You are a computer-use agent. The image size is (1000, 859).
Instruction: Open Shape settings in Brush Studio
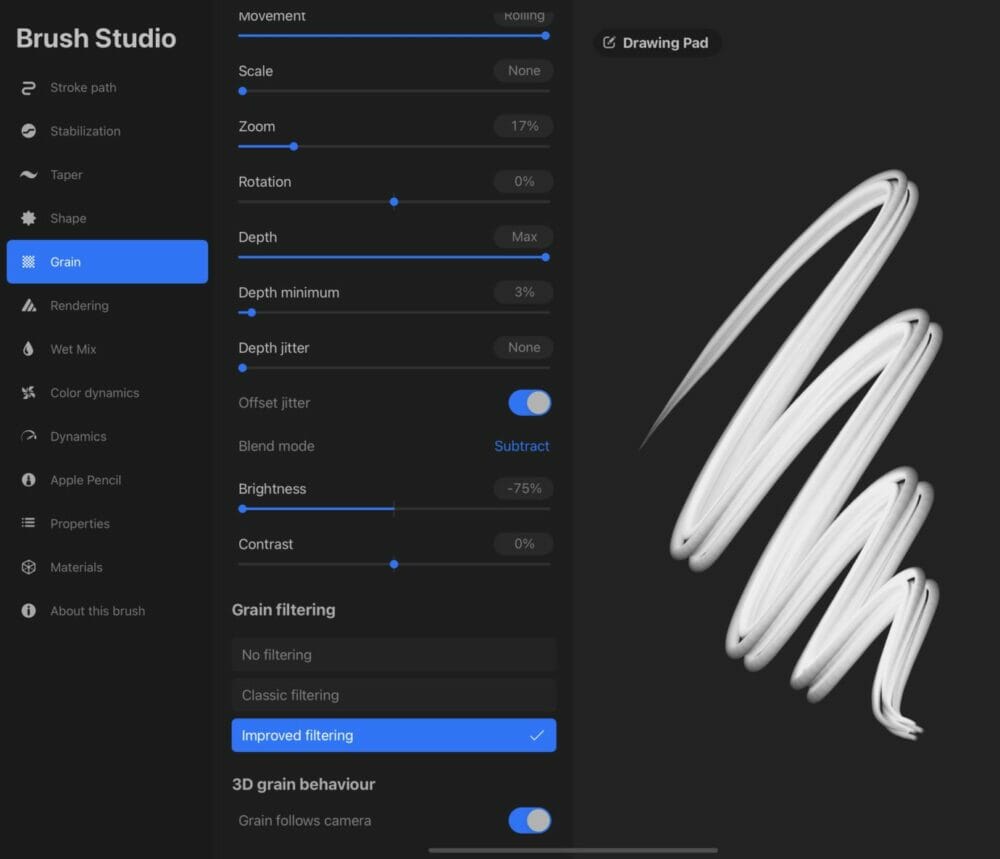(69, 218)
